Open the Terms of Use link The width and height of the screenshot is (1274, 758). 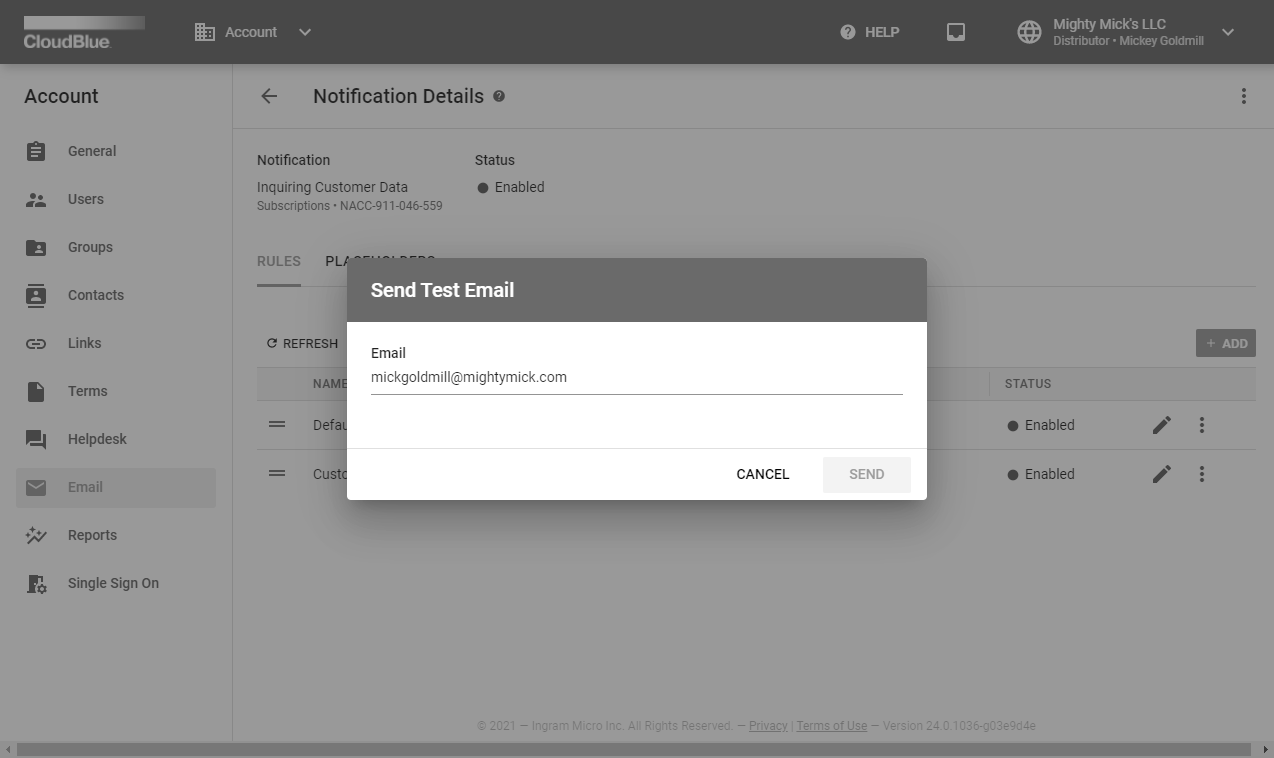tap(831, 725)
